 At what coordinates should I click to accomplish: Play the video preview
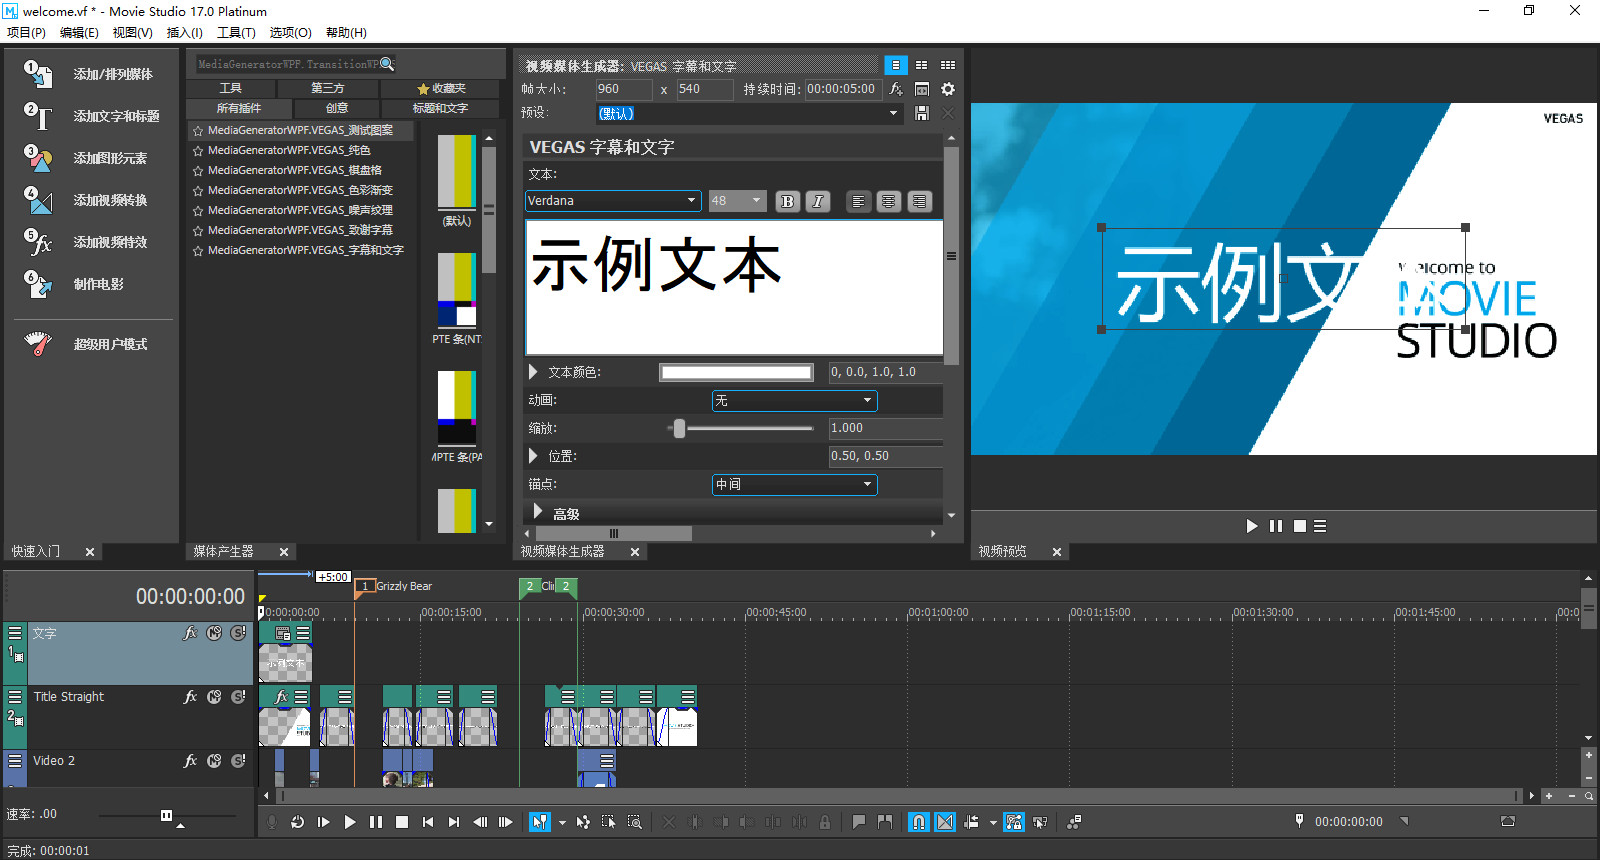point(1251,526)
